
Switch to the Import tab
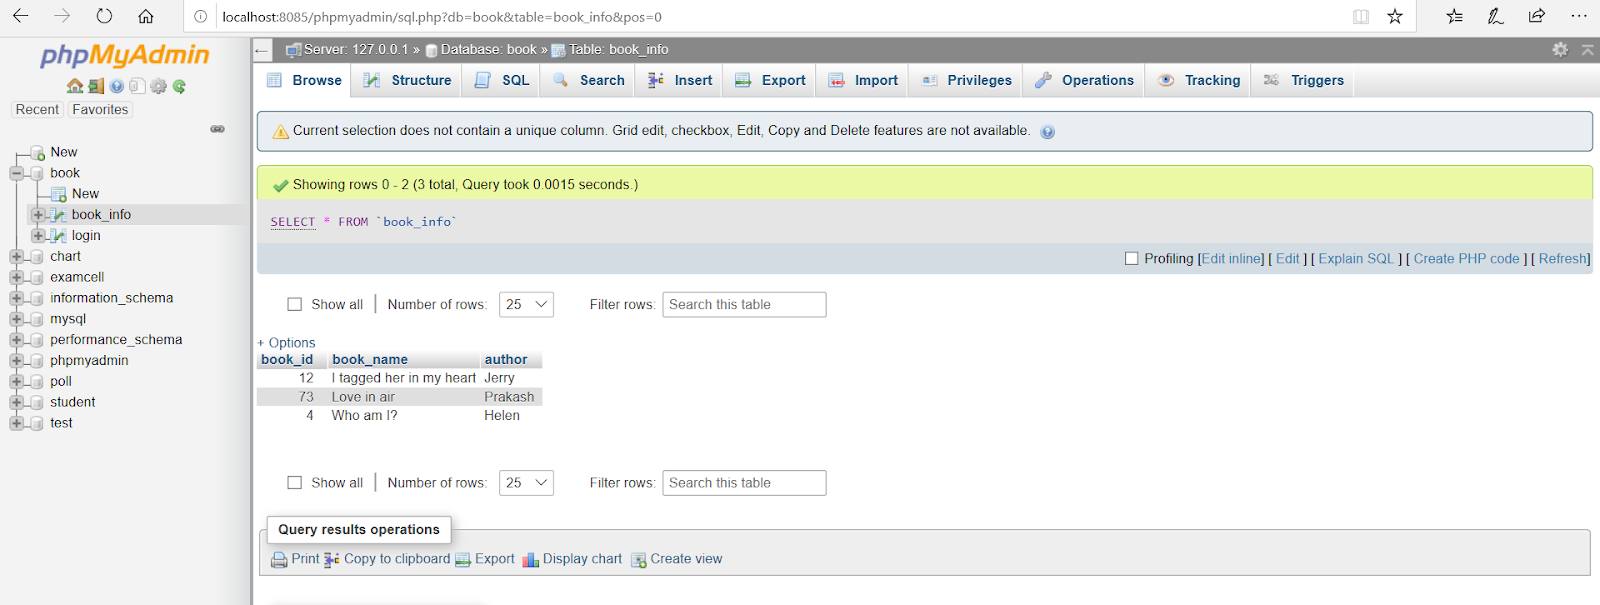[863, 80]
